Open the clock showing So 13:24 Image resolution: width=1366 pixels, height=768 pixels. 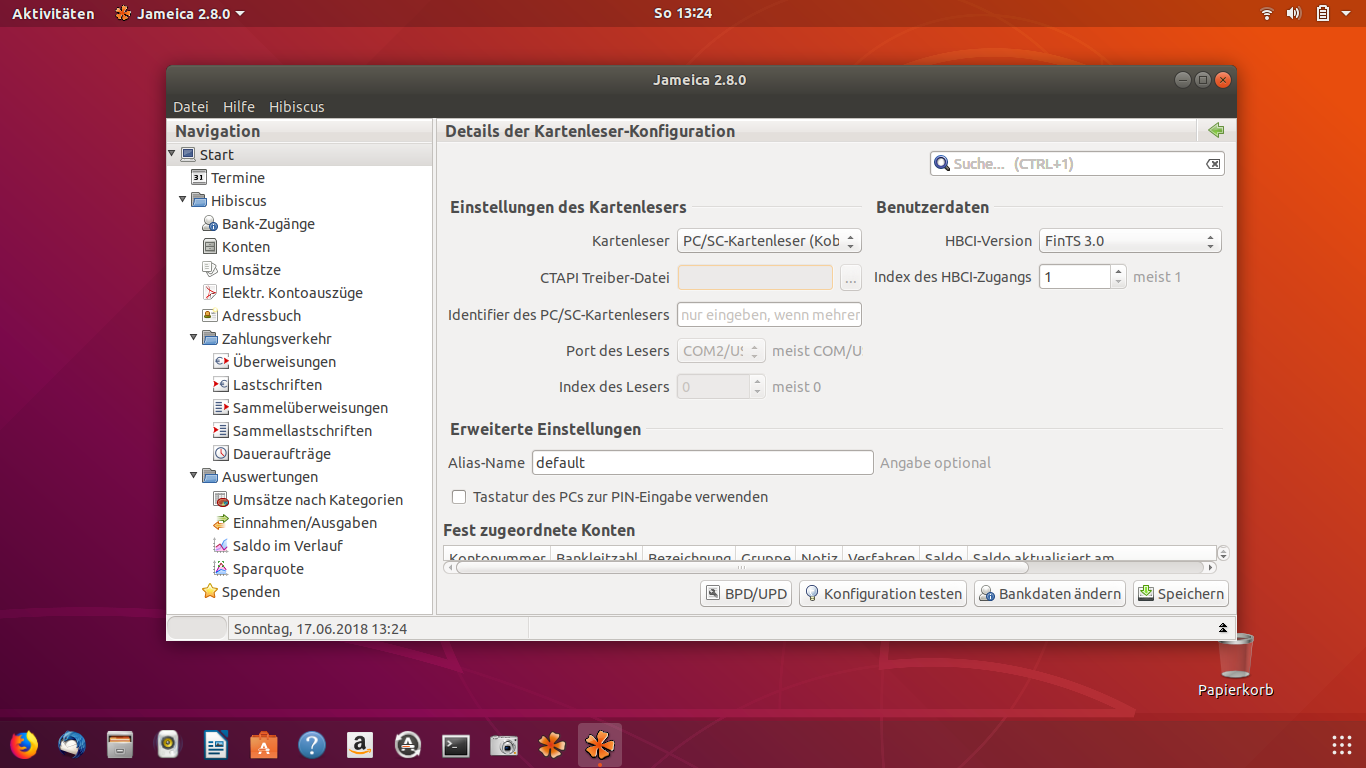point(683,13)
